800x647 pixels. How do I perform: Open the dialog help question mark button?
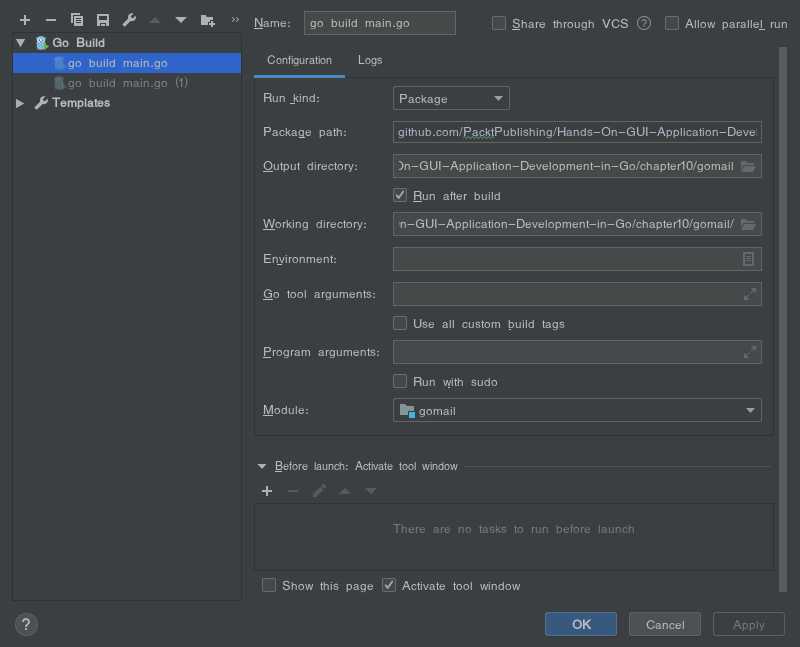pyautogui.click(x=26, y=625)
